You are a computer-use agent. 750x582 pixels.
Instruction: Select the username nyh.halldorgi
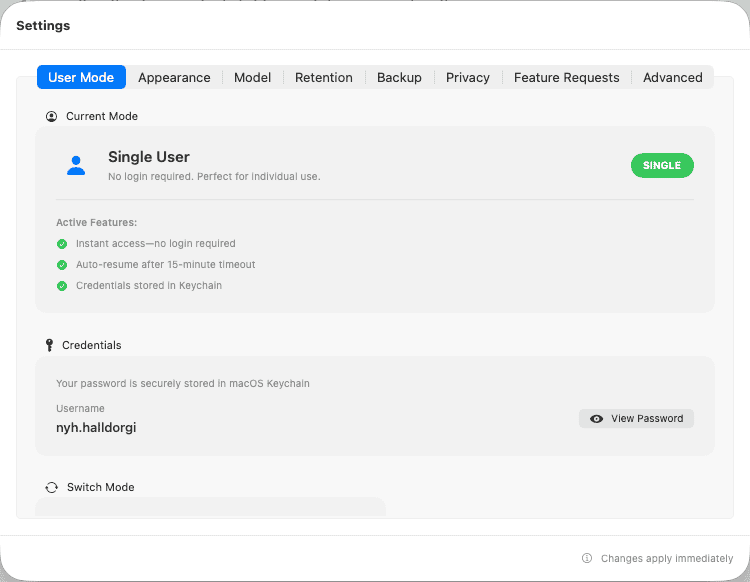(x=96, y=428)
